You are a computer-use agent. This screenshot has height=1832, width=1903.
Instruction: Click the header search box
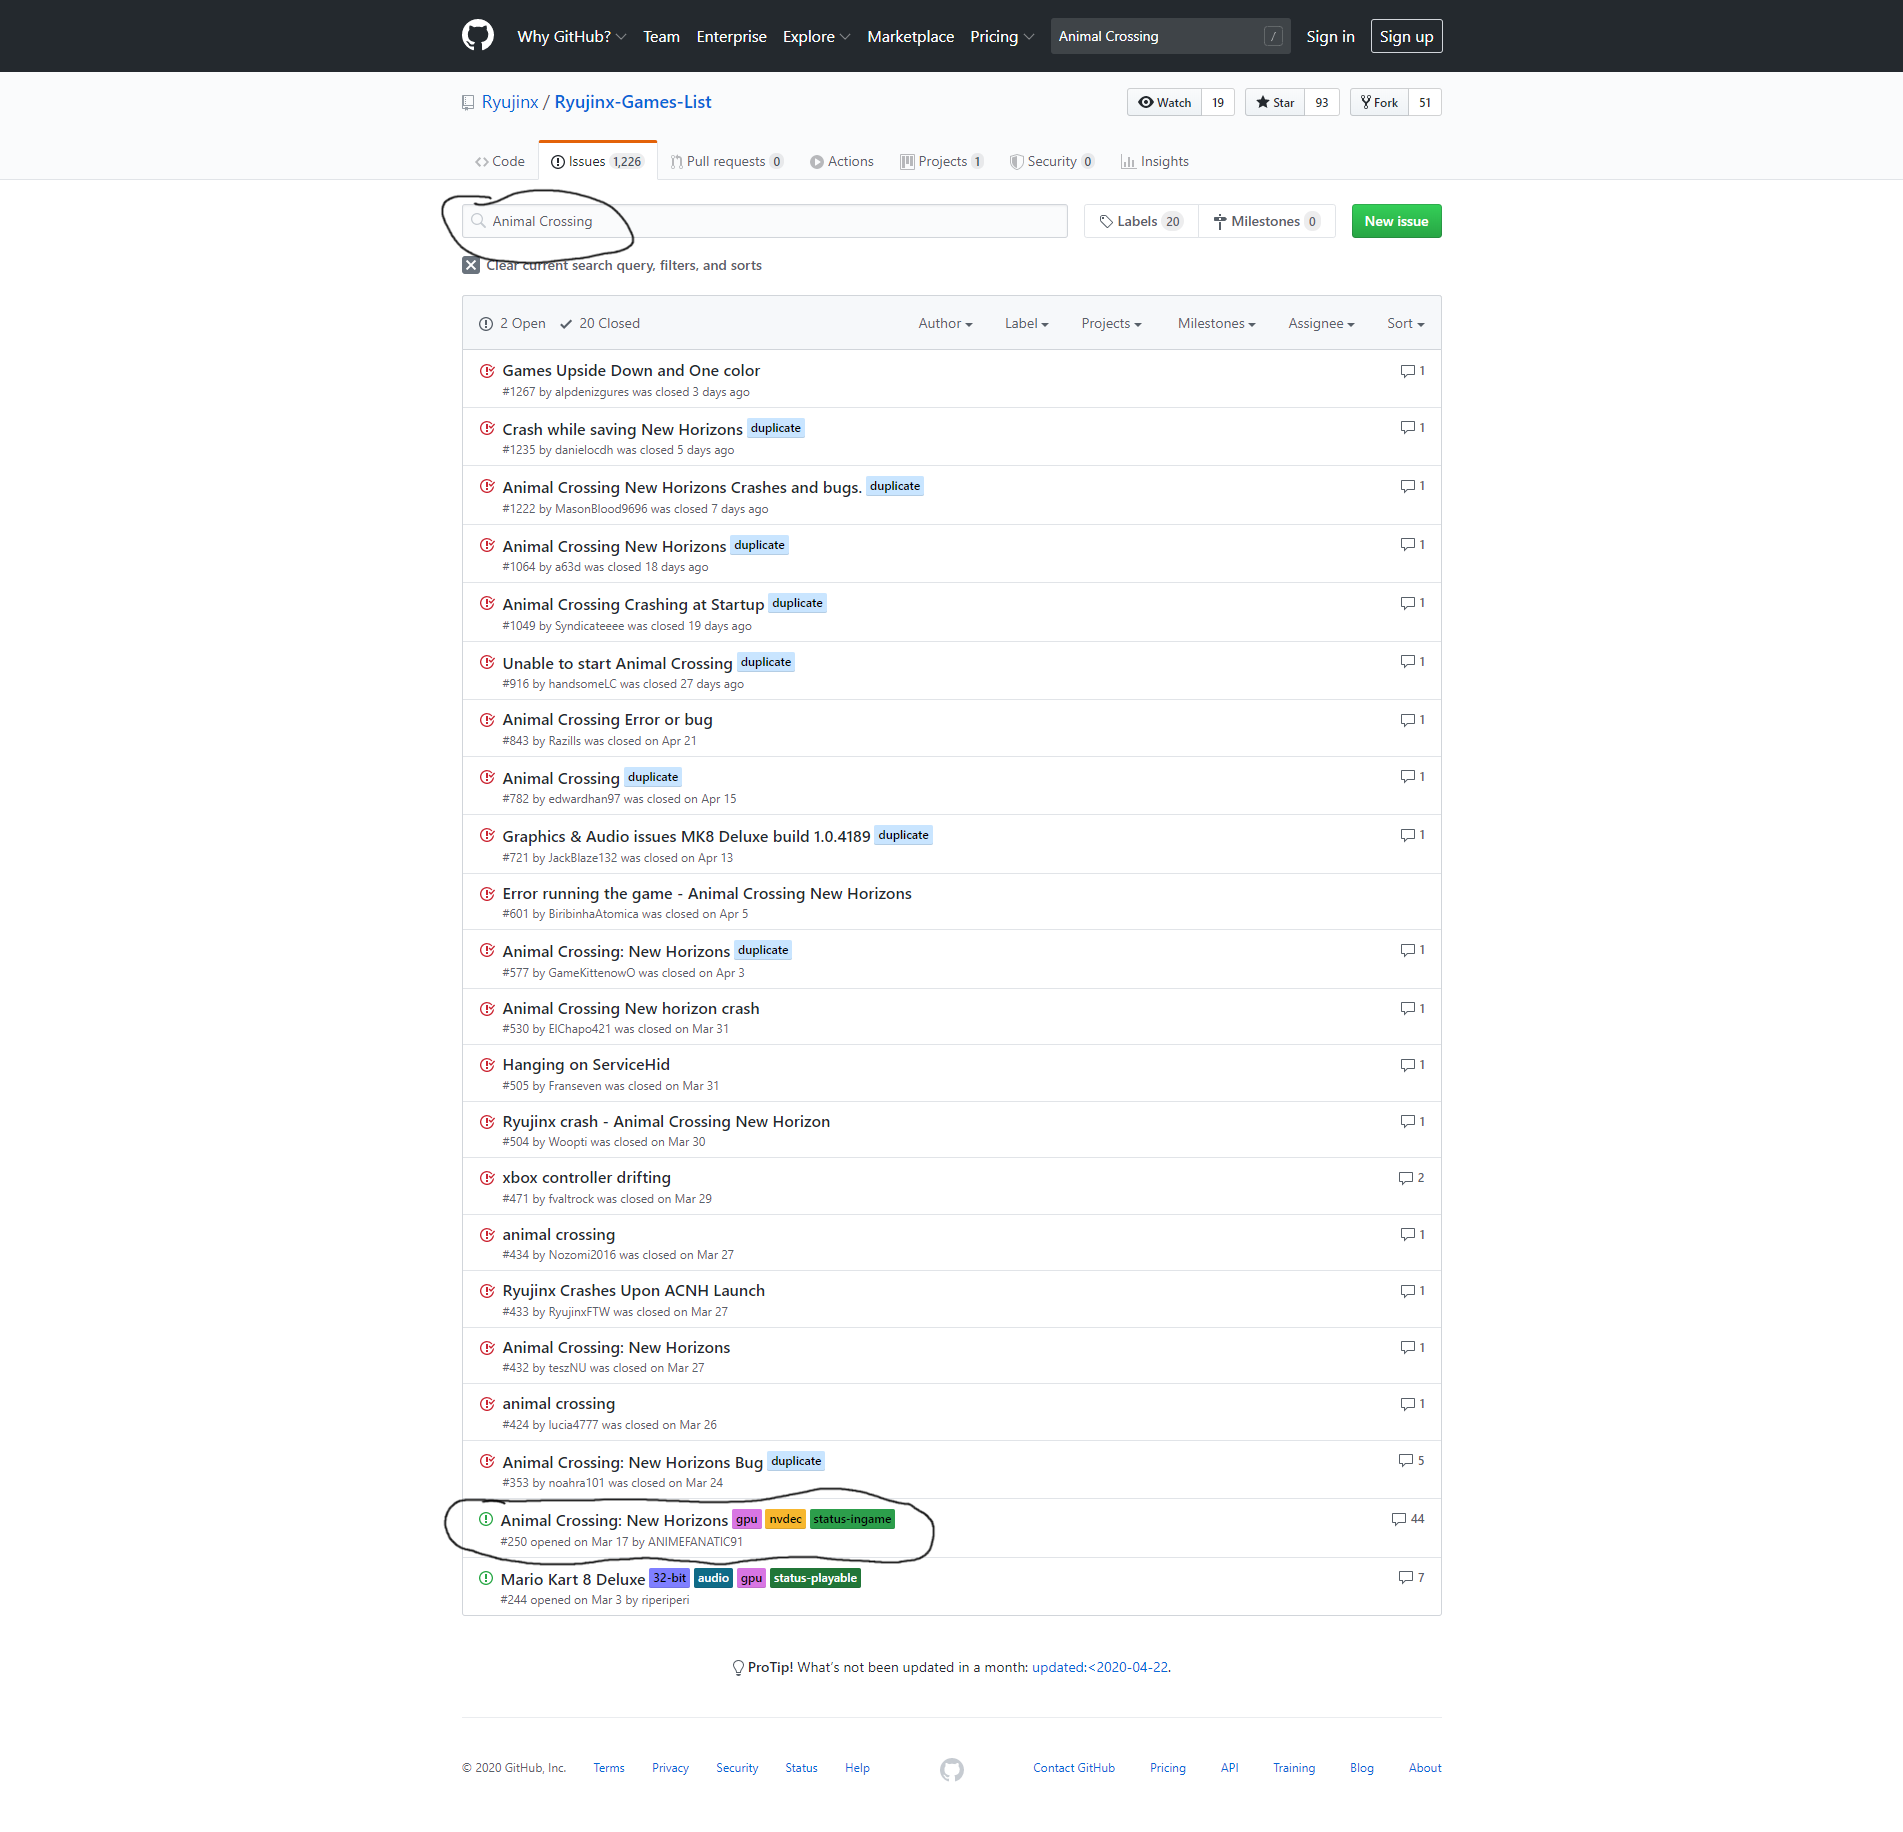[x=1170, y=36]
